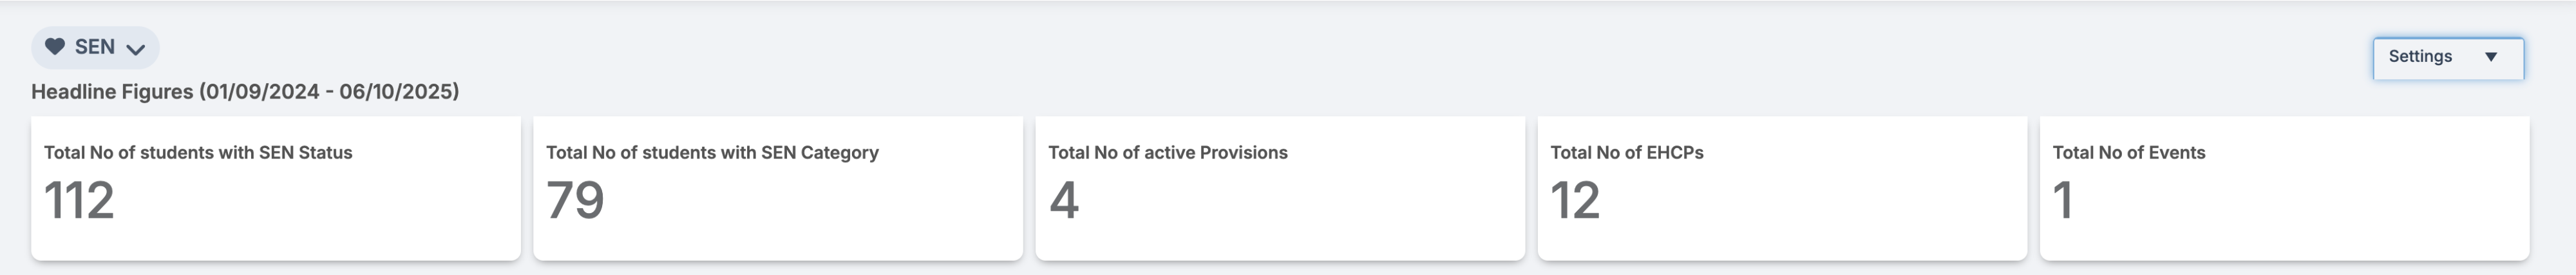Select the 'Total No of active Provisions' title
This screenshot has width=2576, height=275.
(x=1167, y=153)
